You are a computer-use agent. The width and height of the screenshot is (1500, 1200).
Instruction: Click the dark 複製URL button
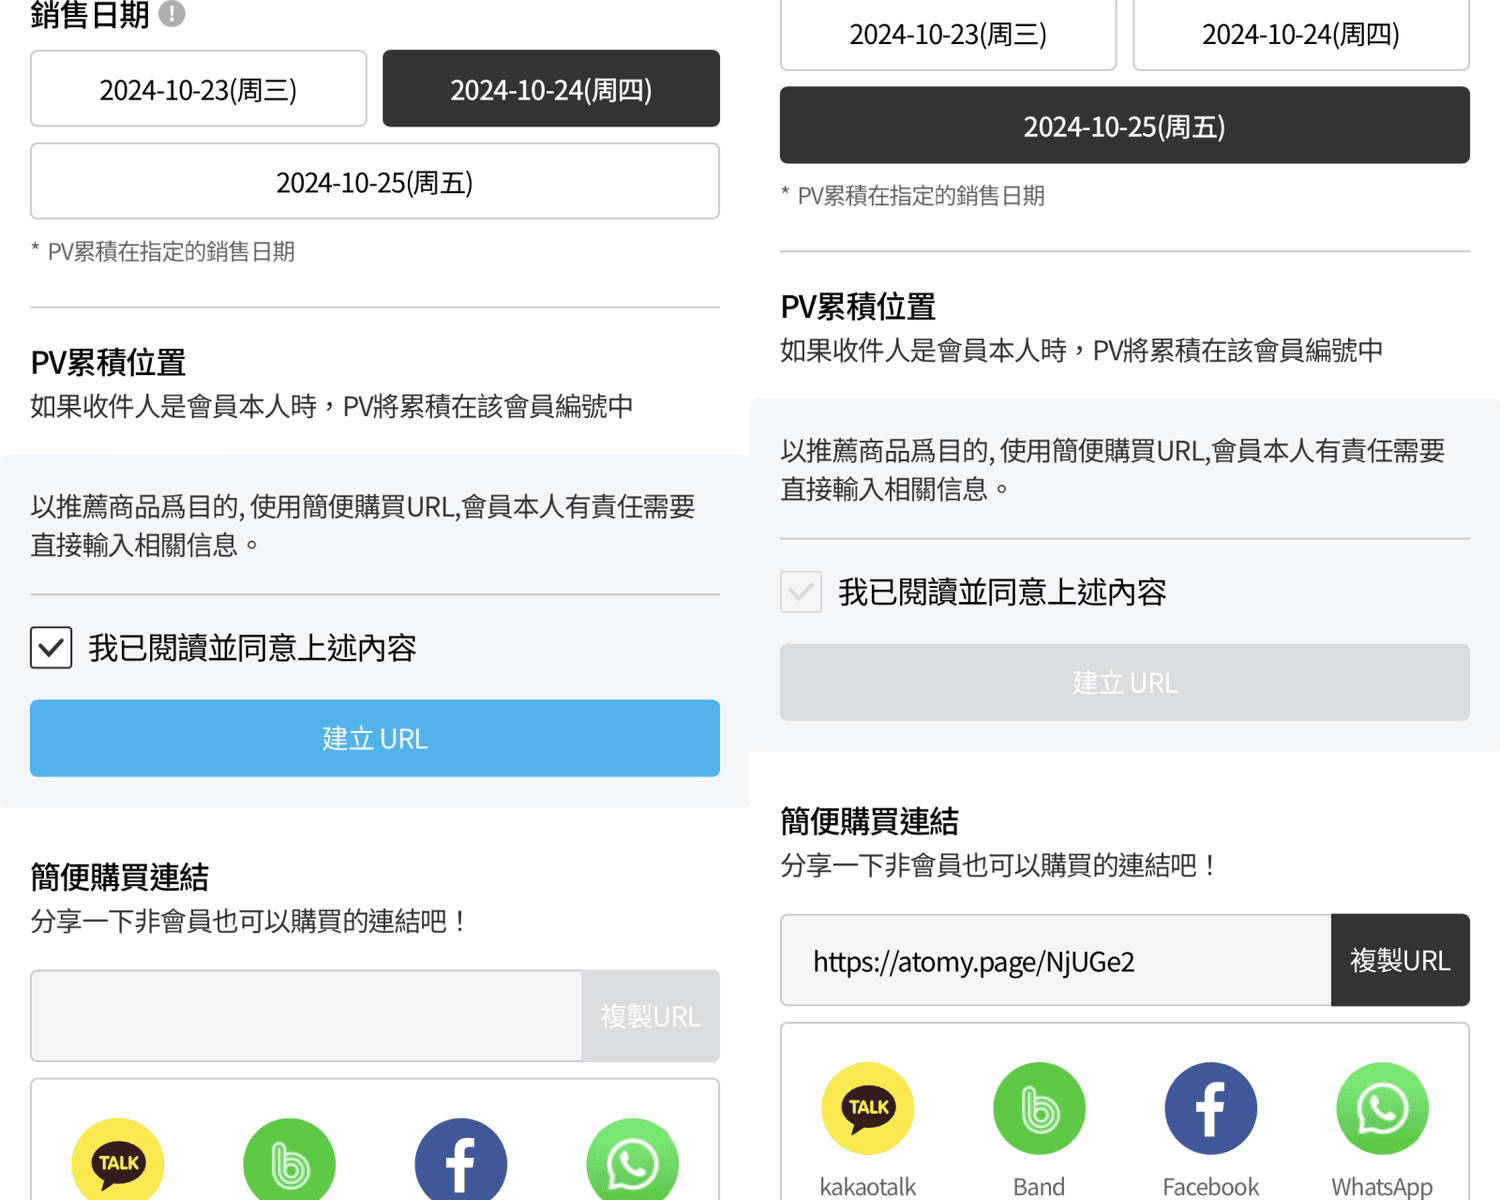[x=1400, y=960]
